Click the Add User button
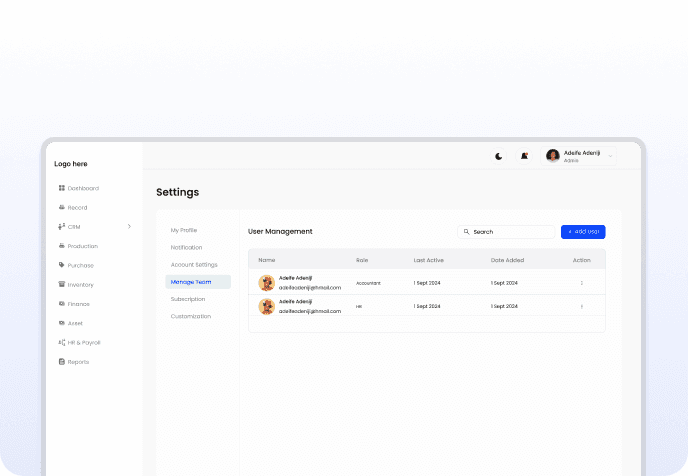The height and width of the screenshot is (476, 688). (x=583, y=232)
